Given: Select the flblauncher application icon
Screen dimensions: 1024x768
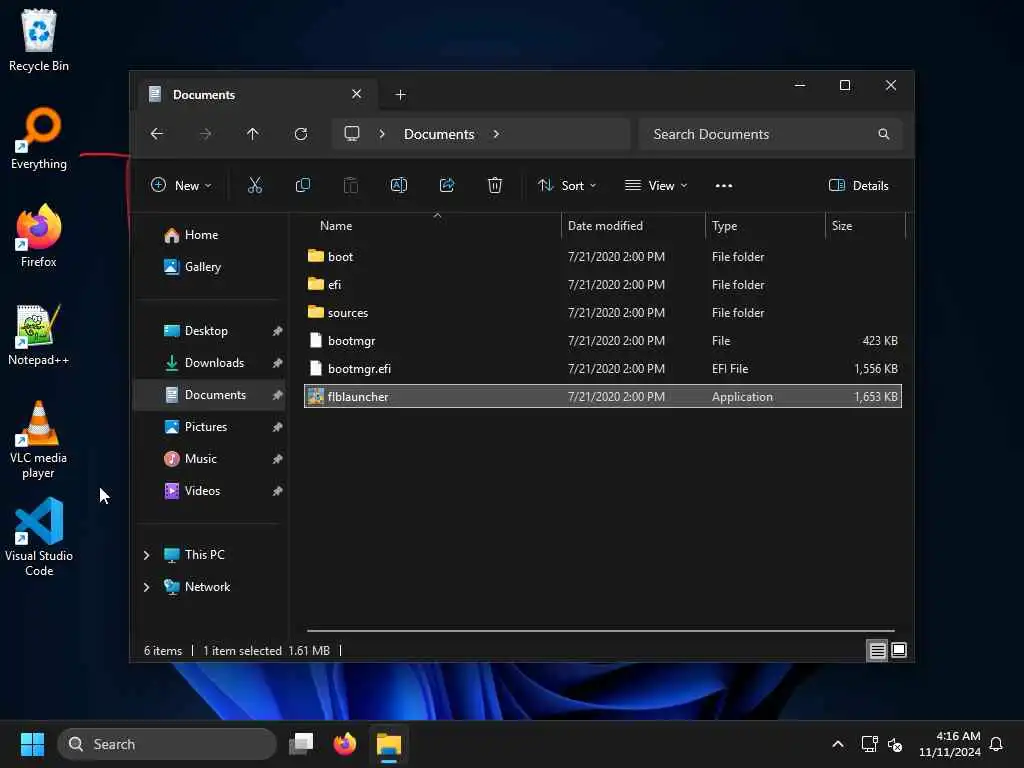Looking at the screenshot, I should coord(315,396).
